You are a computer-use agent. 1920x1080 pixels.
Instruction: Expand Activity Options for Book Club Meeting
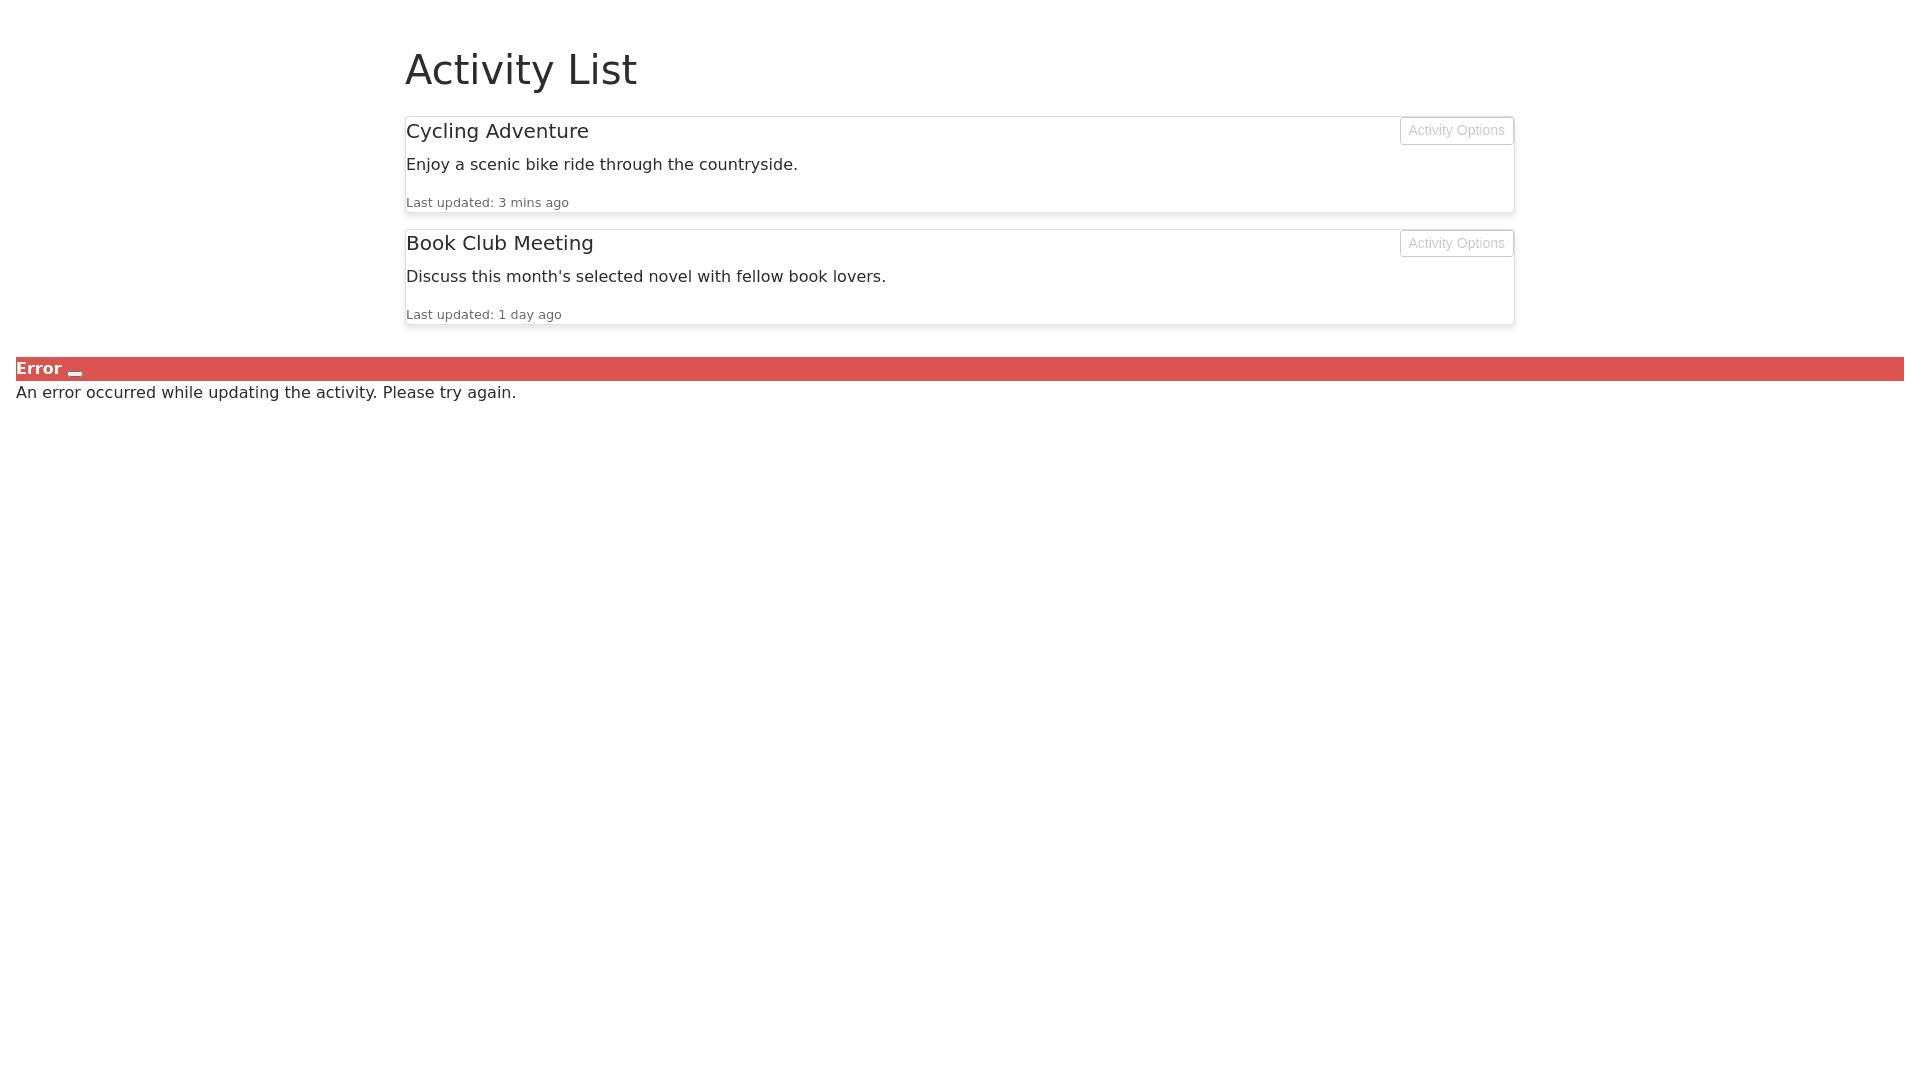coord(1456,244)
